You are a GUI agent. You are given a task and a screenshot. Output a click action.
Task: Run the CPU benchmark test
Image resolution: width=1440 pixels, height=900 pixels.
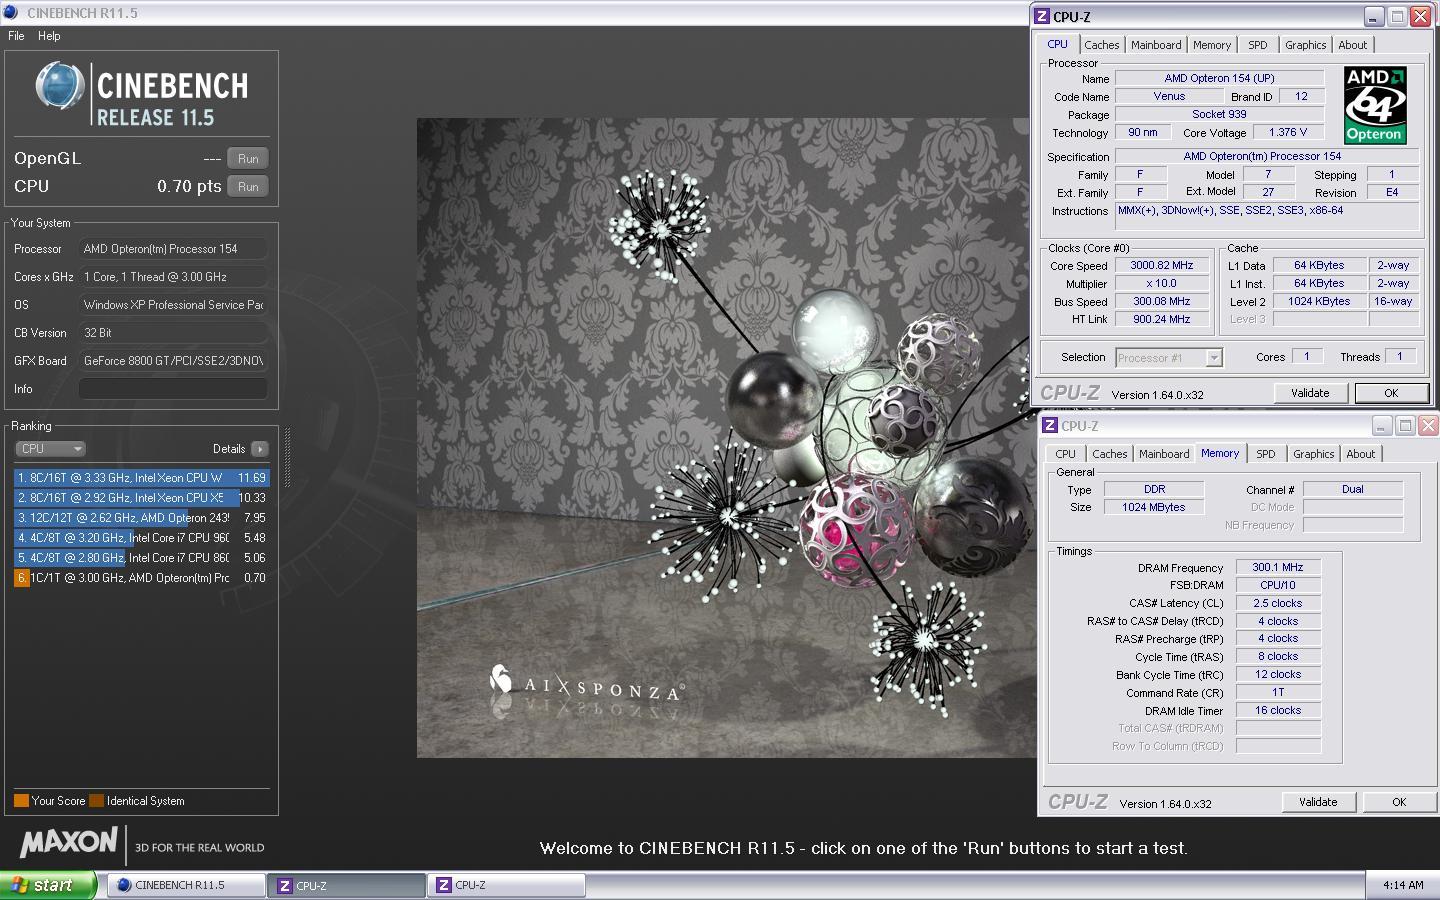(248, 186)
